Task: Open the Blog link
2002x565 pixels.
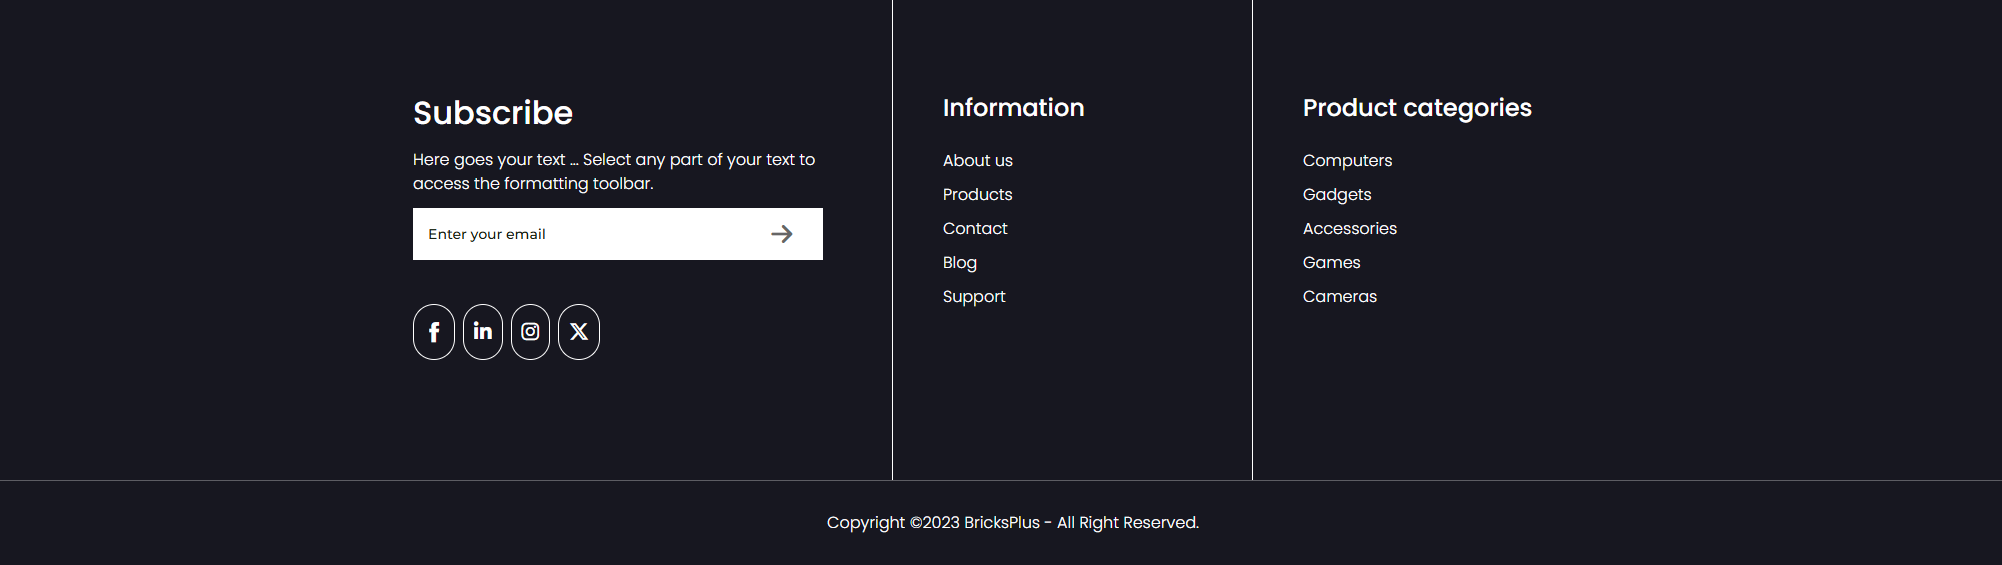Action: [x=960, y=263]
